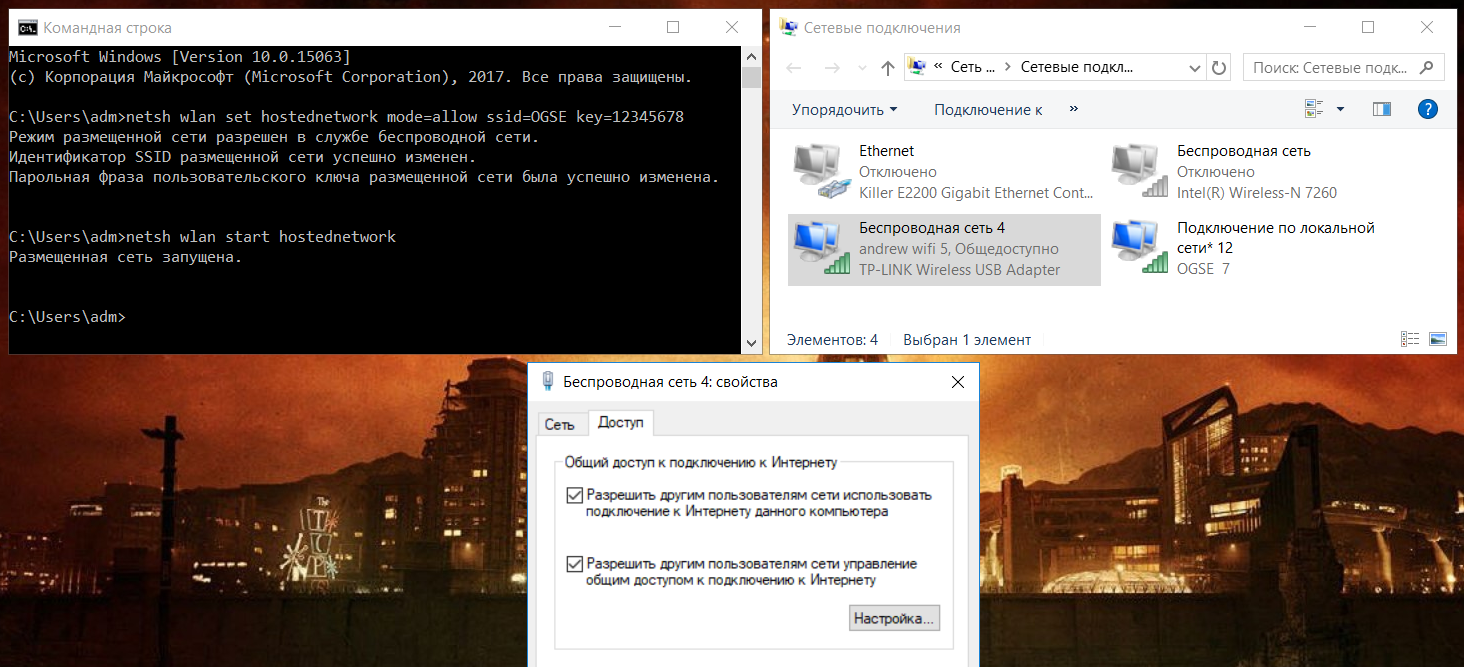Viewport: 1464px width, 667px height.
Task: Click the 'Intel(R) Wireless-N 7260' text
Action: pyautogui.click(x=1257, y=193)
